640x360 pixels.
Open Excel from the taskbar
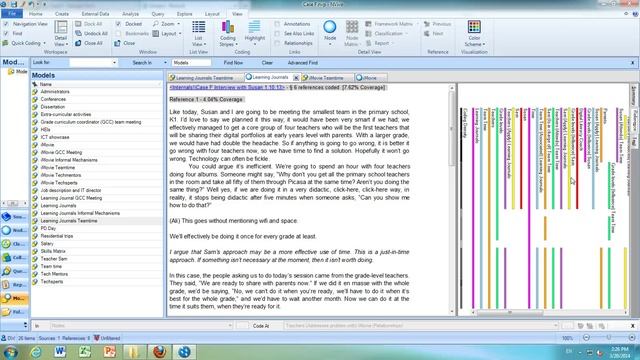tap(85, 351)
